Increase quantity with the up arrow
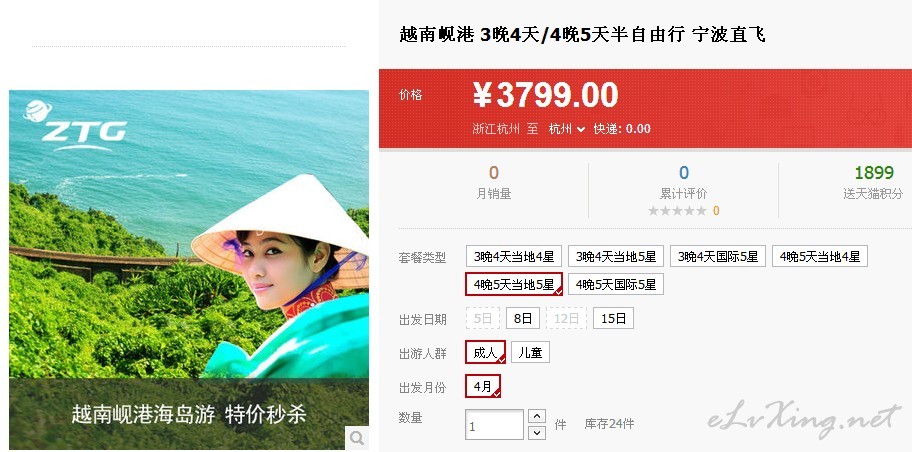Image resolution: width=912 pixels, height=452 pixels. [536, 416]
